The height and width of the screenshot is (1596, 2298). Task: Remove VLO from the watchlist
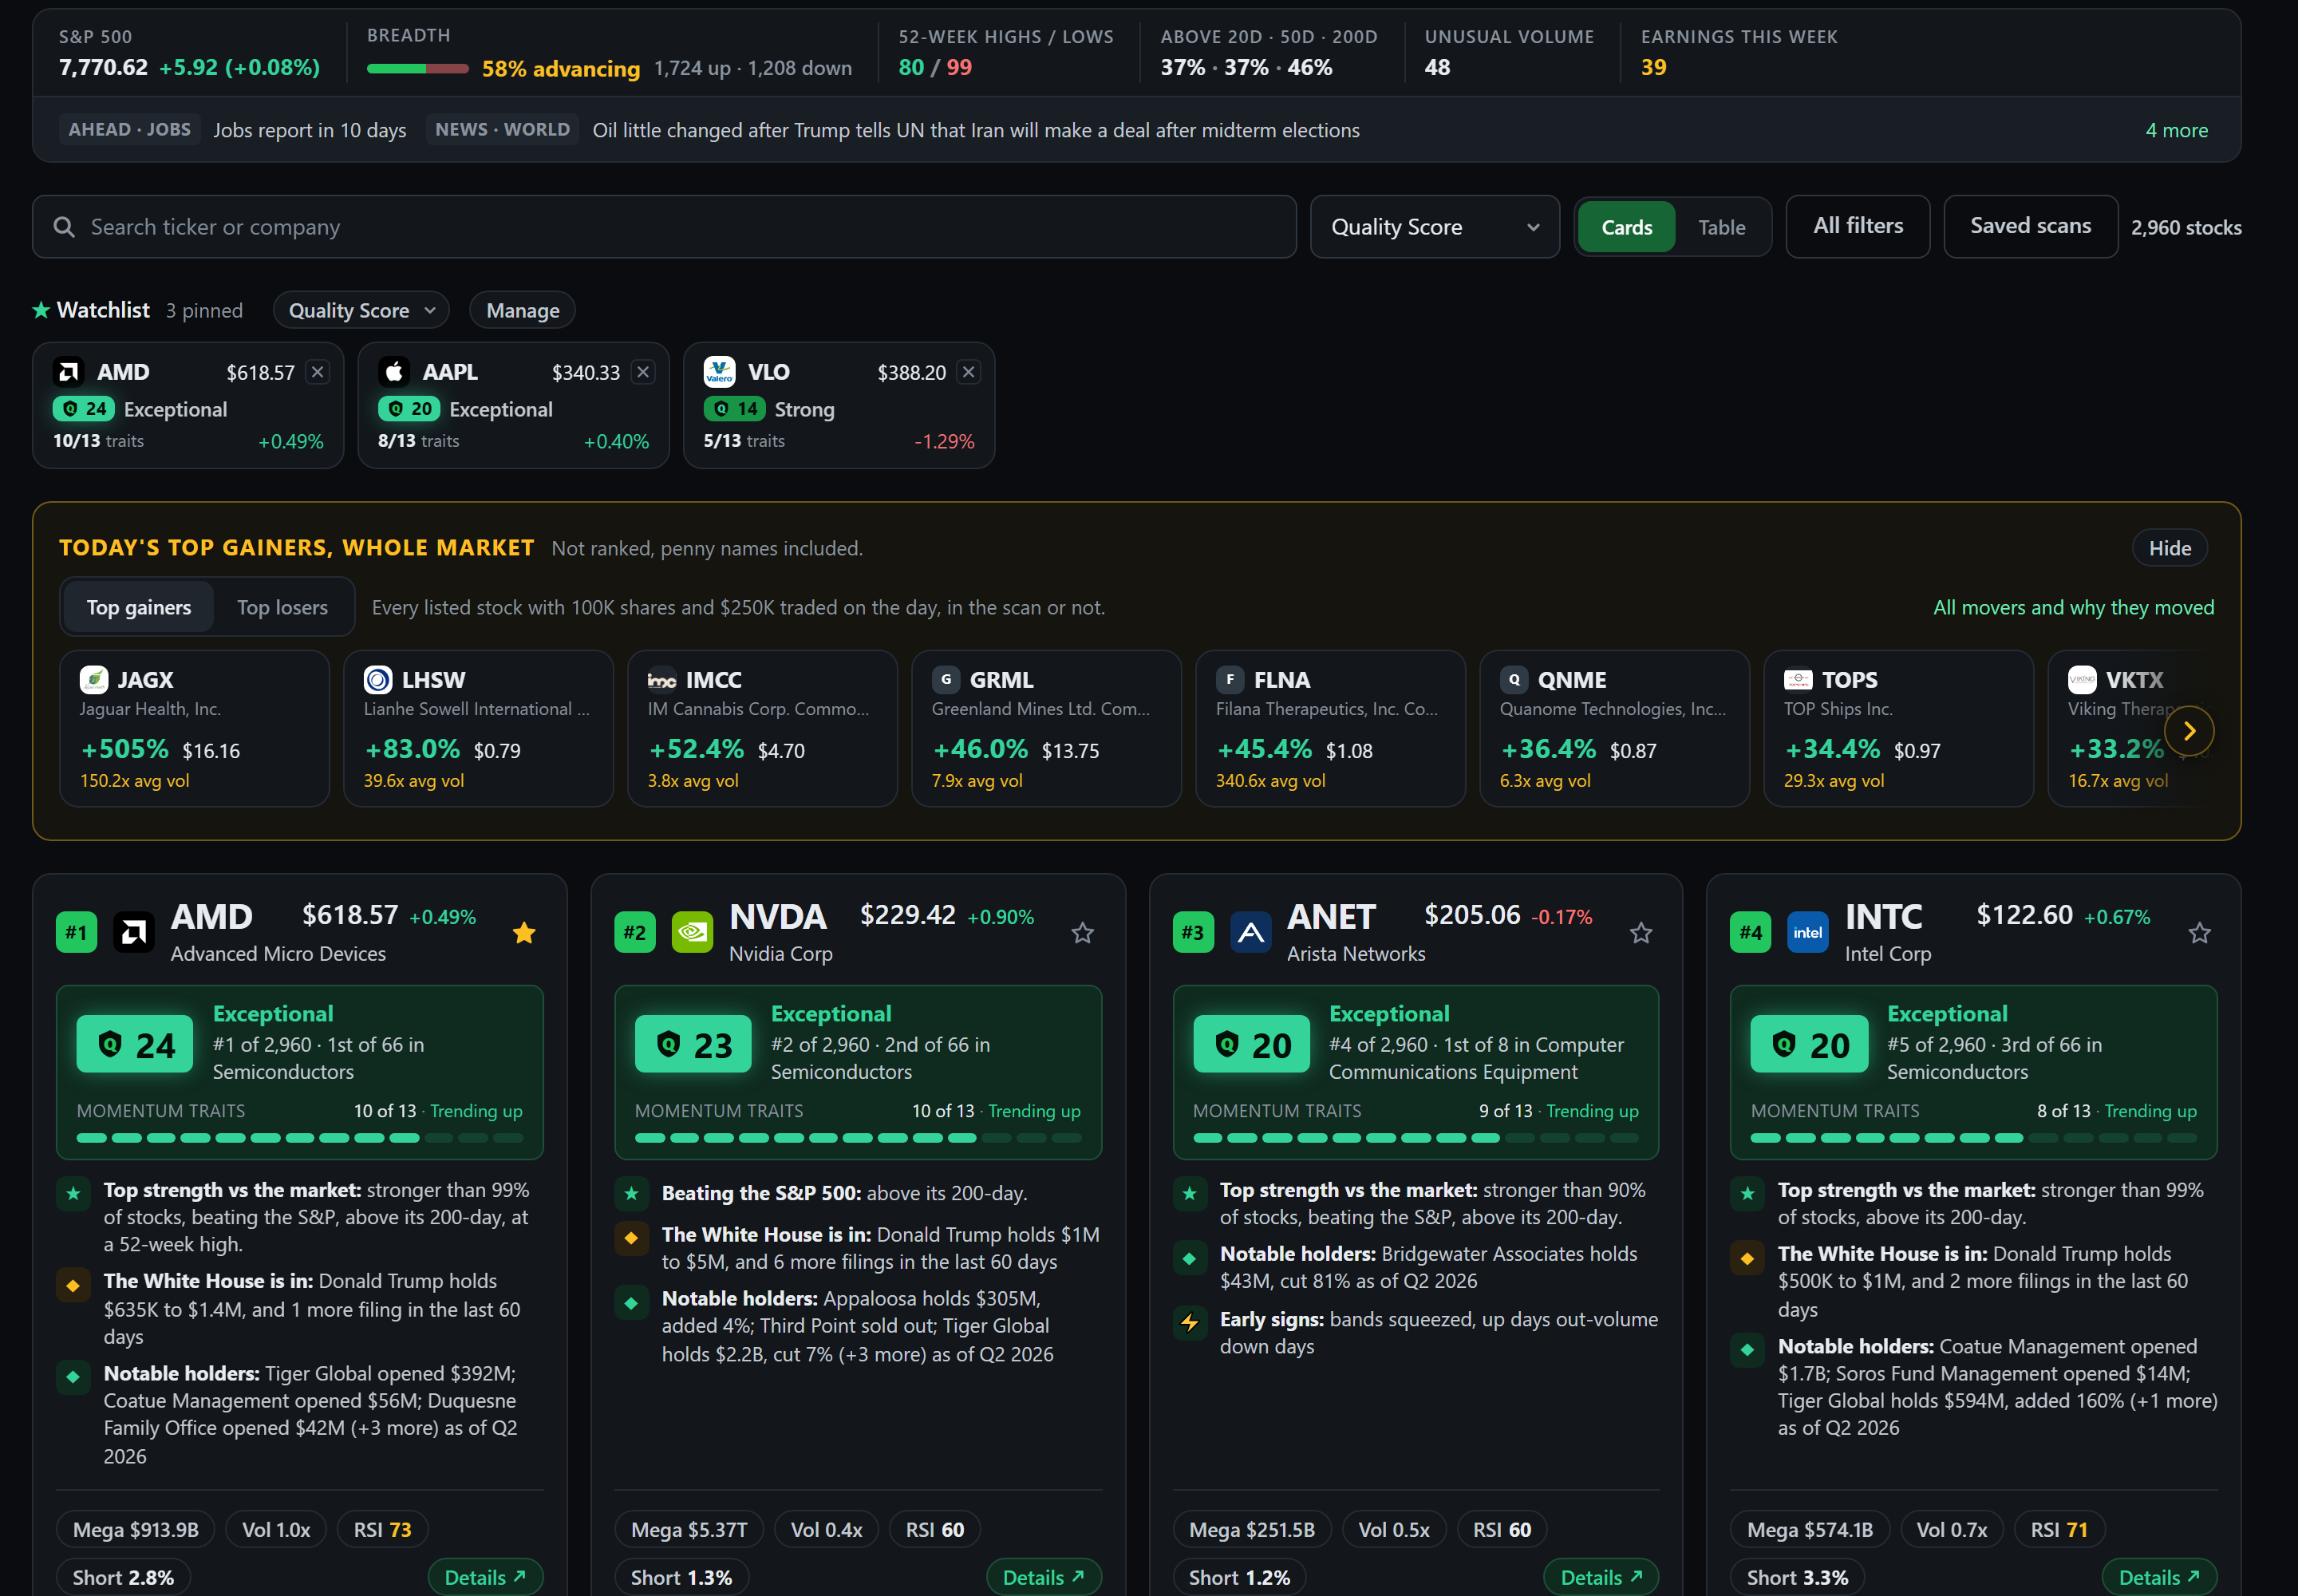968,372
